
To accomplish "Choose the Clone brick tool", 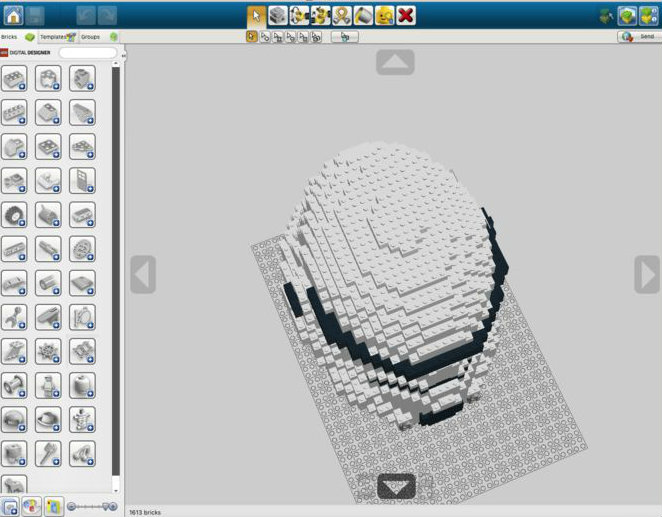I will tap(278, 16).
